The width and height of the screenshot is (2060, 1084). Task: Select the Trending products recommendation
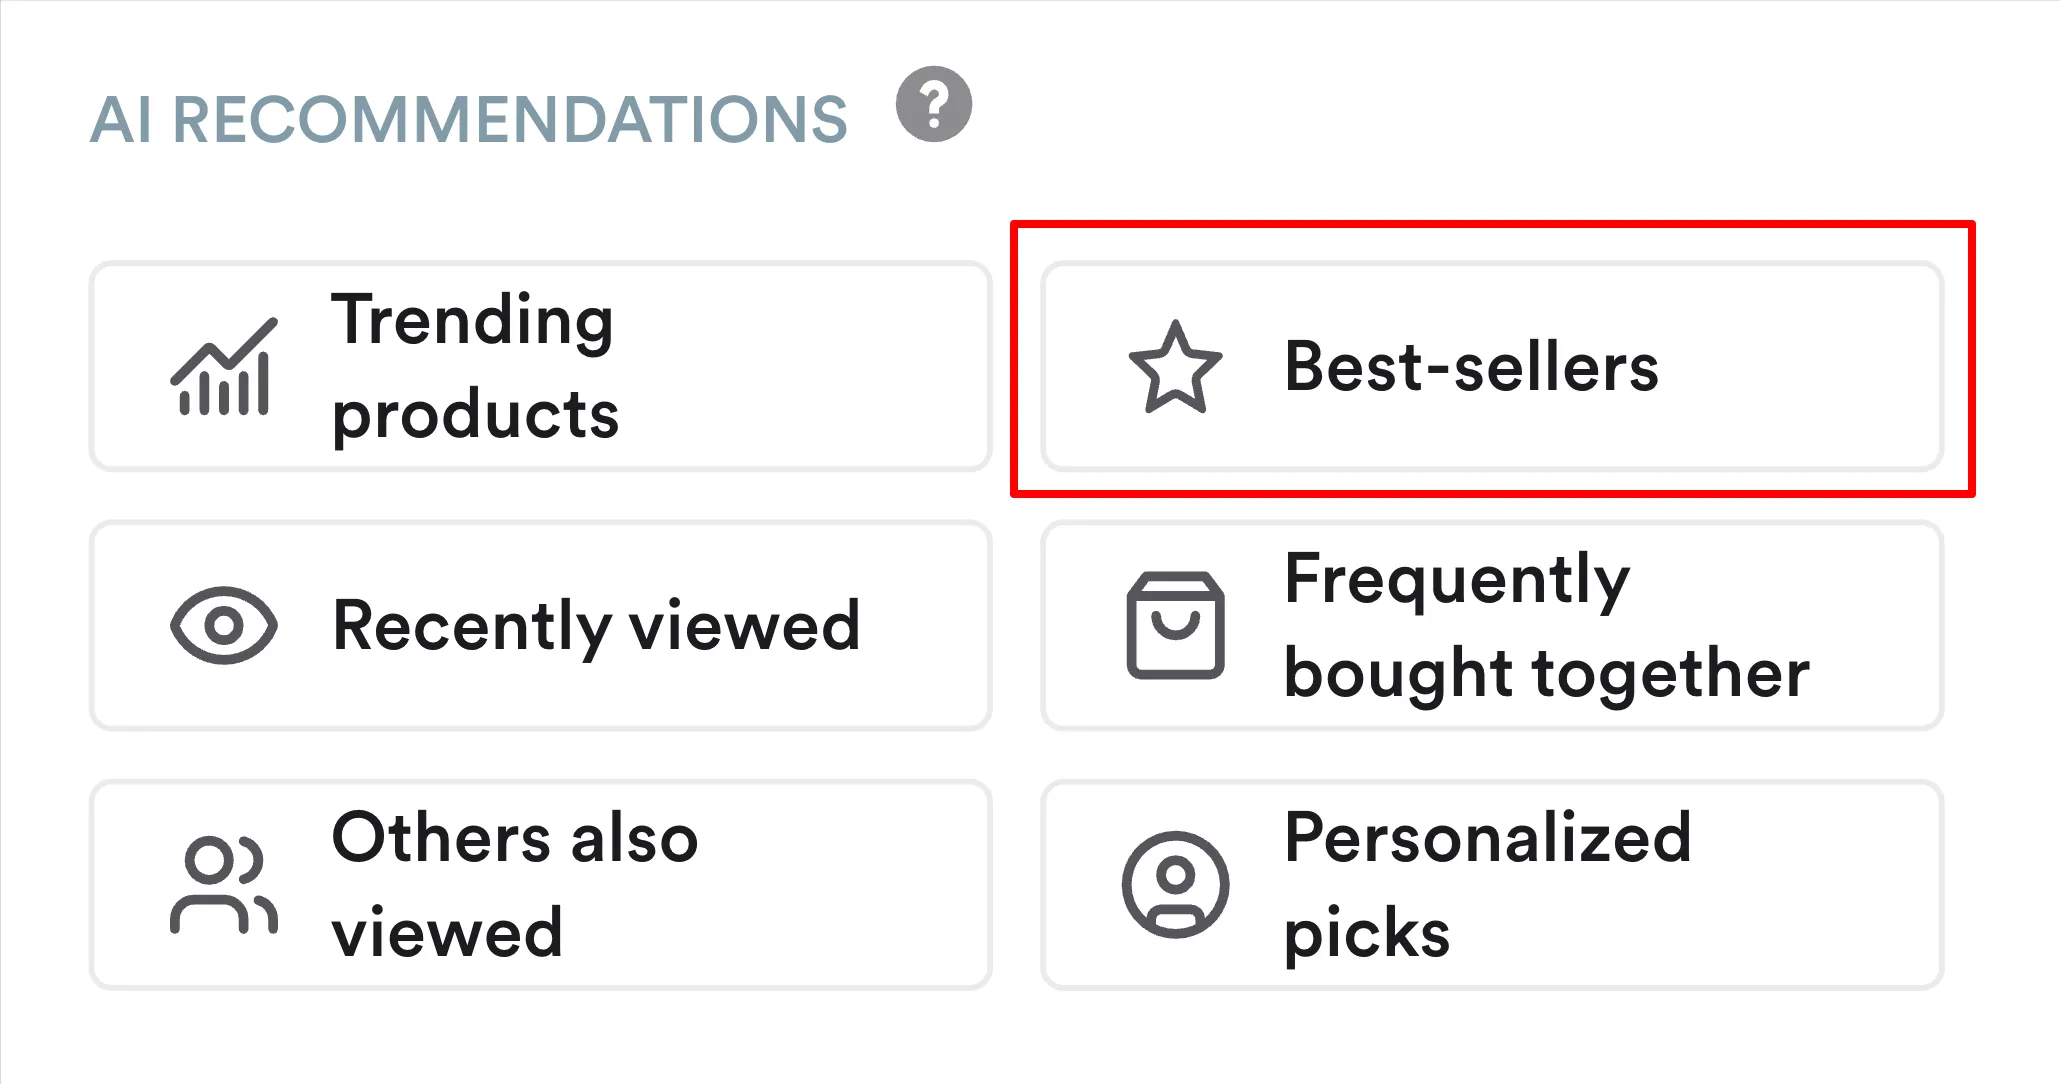pos(540,366)
